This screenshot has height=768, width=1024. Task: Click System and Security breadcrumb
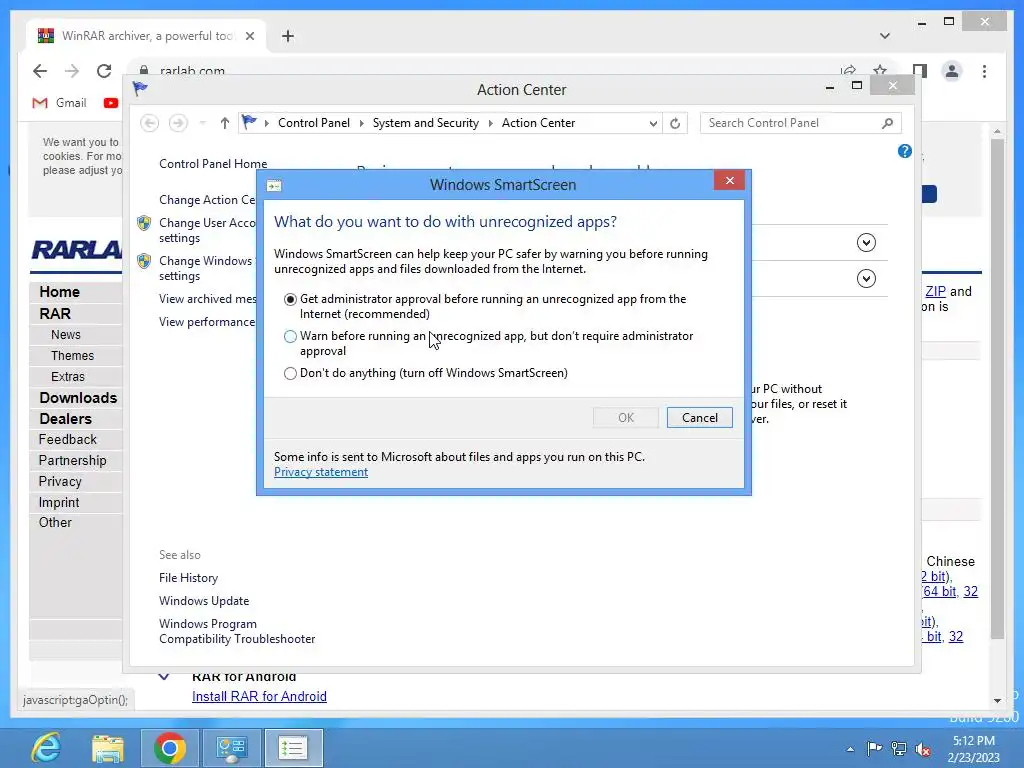425,123
